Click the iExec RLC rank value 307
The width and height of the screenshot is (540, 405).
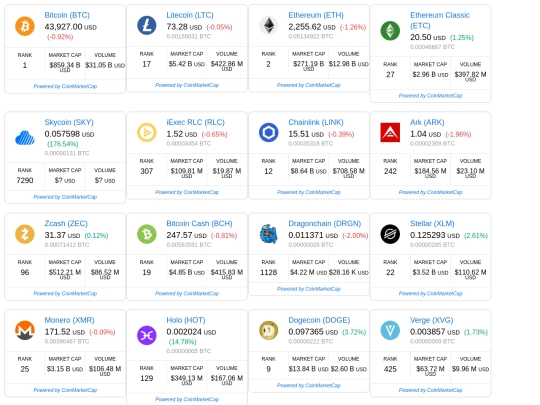147,171
